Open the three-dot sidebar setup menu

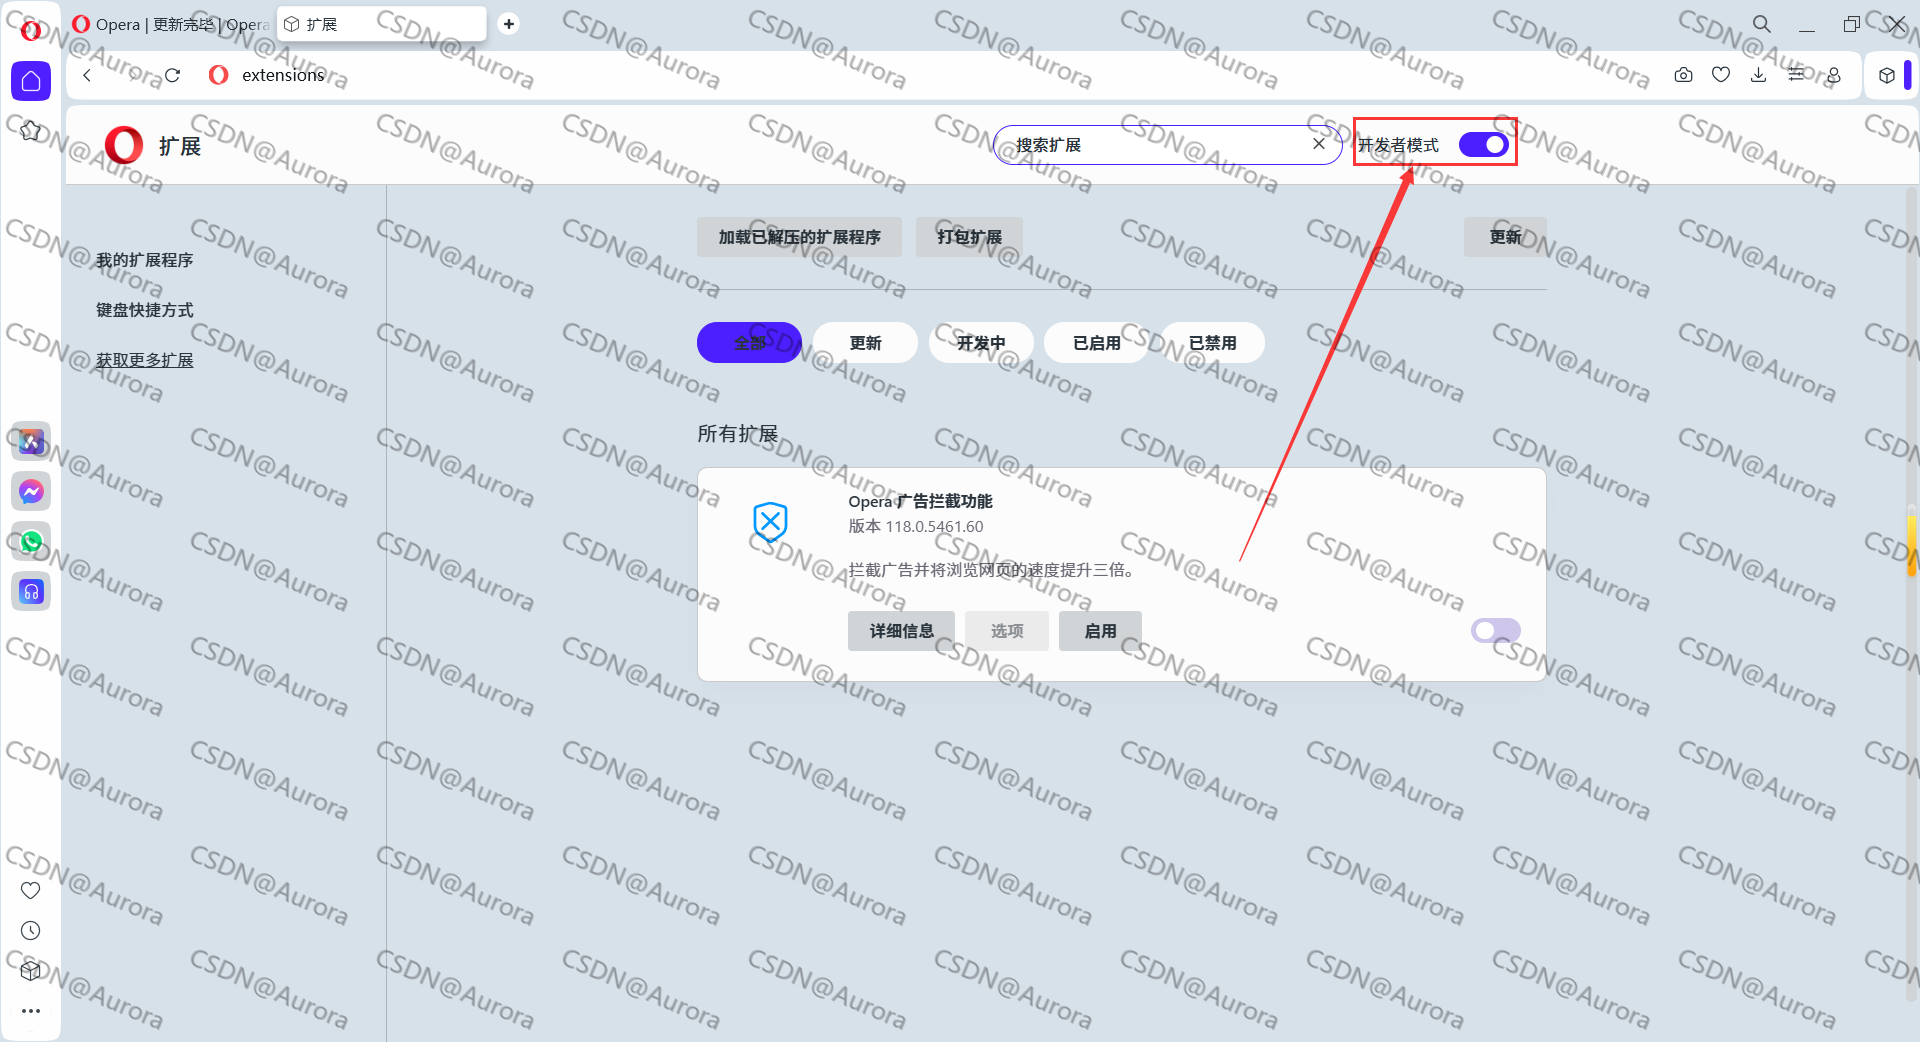pyautogui.click(x=31, y=1011)
